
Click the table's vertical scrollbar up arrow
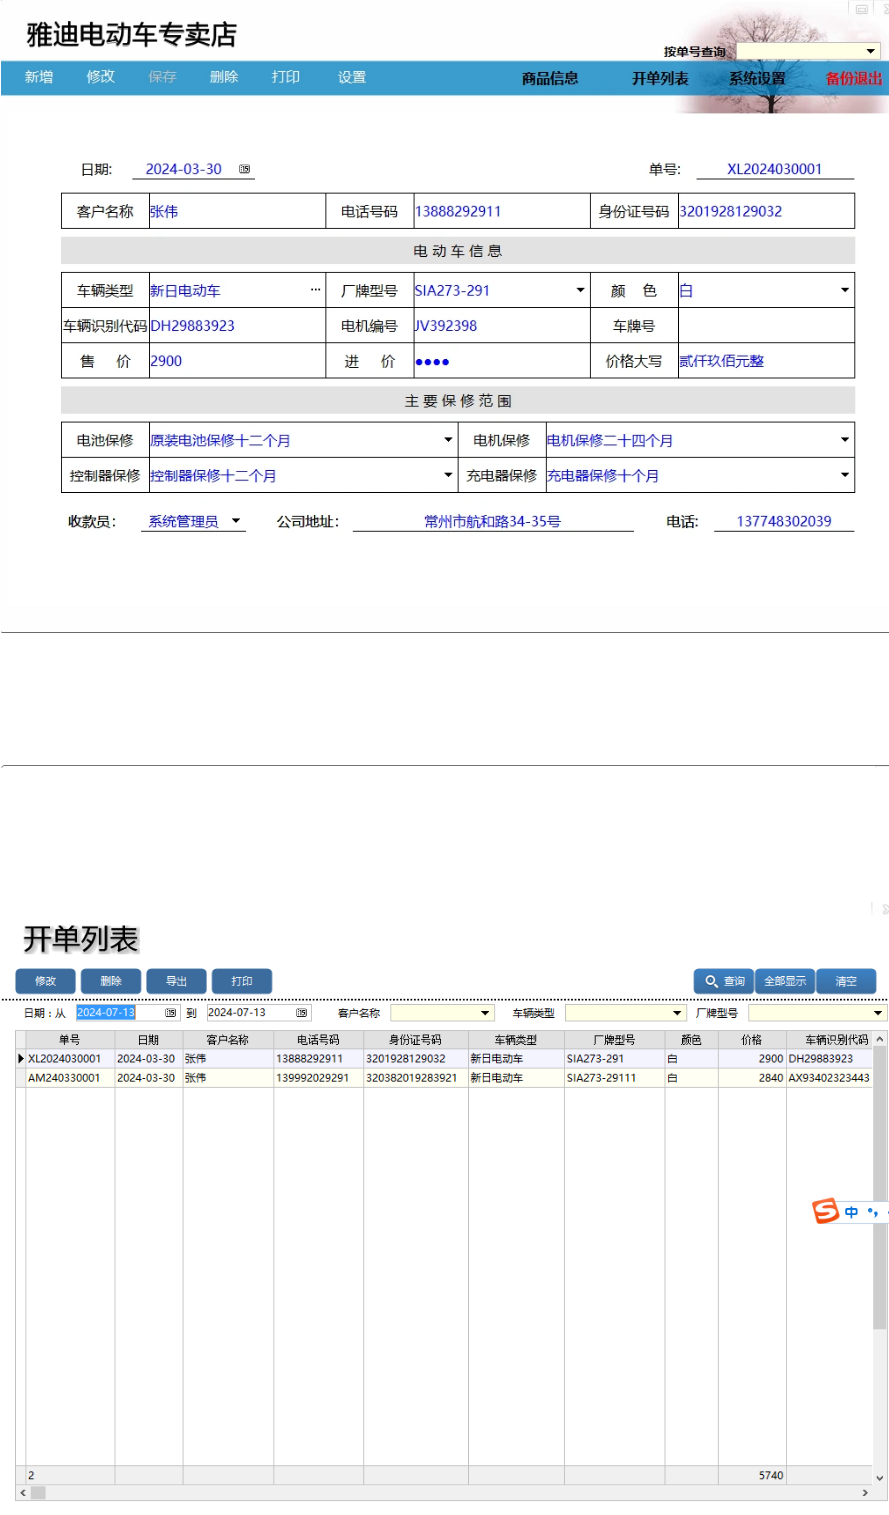pyautogui.click(x=880, y=1040)
